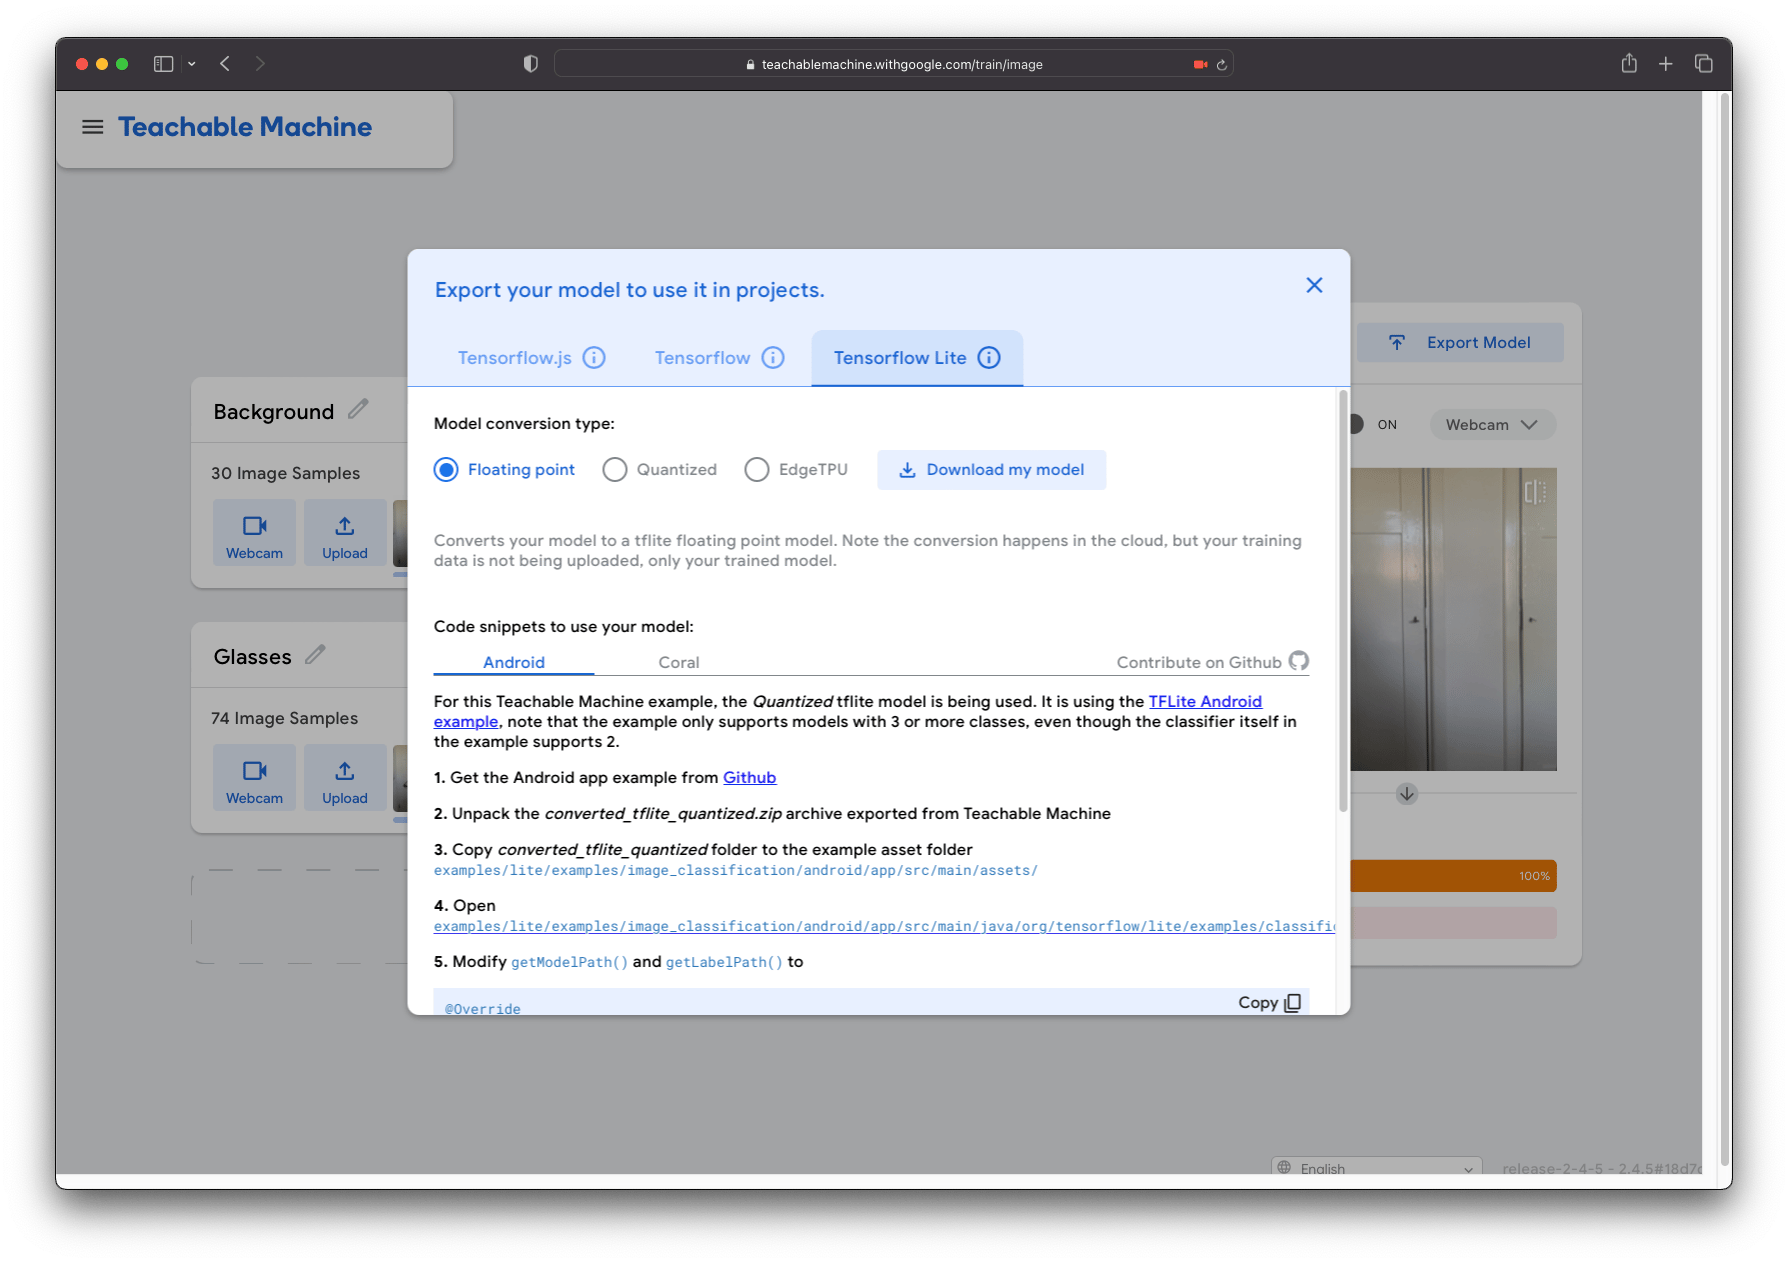
Task: Upload images to the Background class
Action: 345,533
